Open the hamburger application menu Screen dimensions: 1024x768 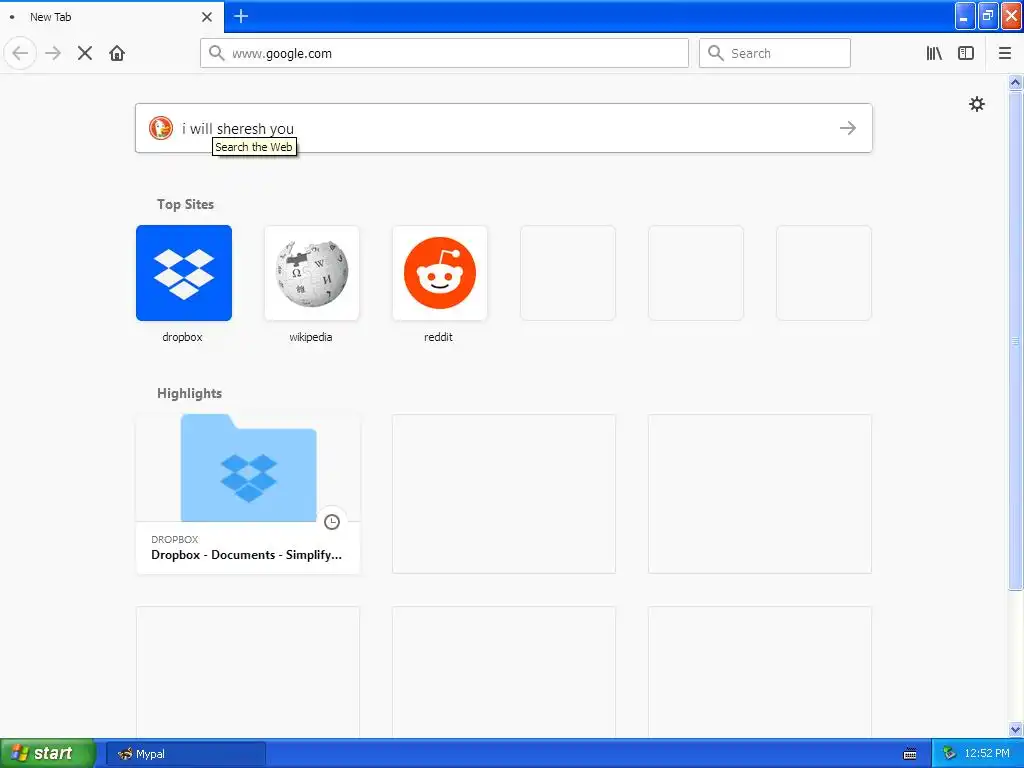click(x=1005, y=53)
